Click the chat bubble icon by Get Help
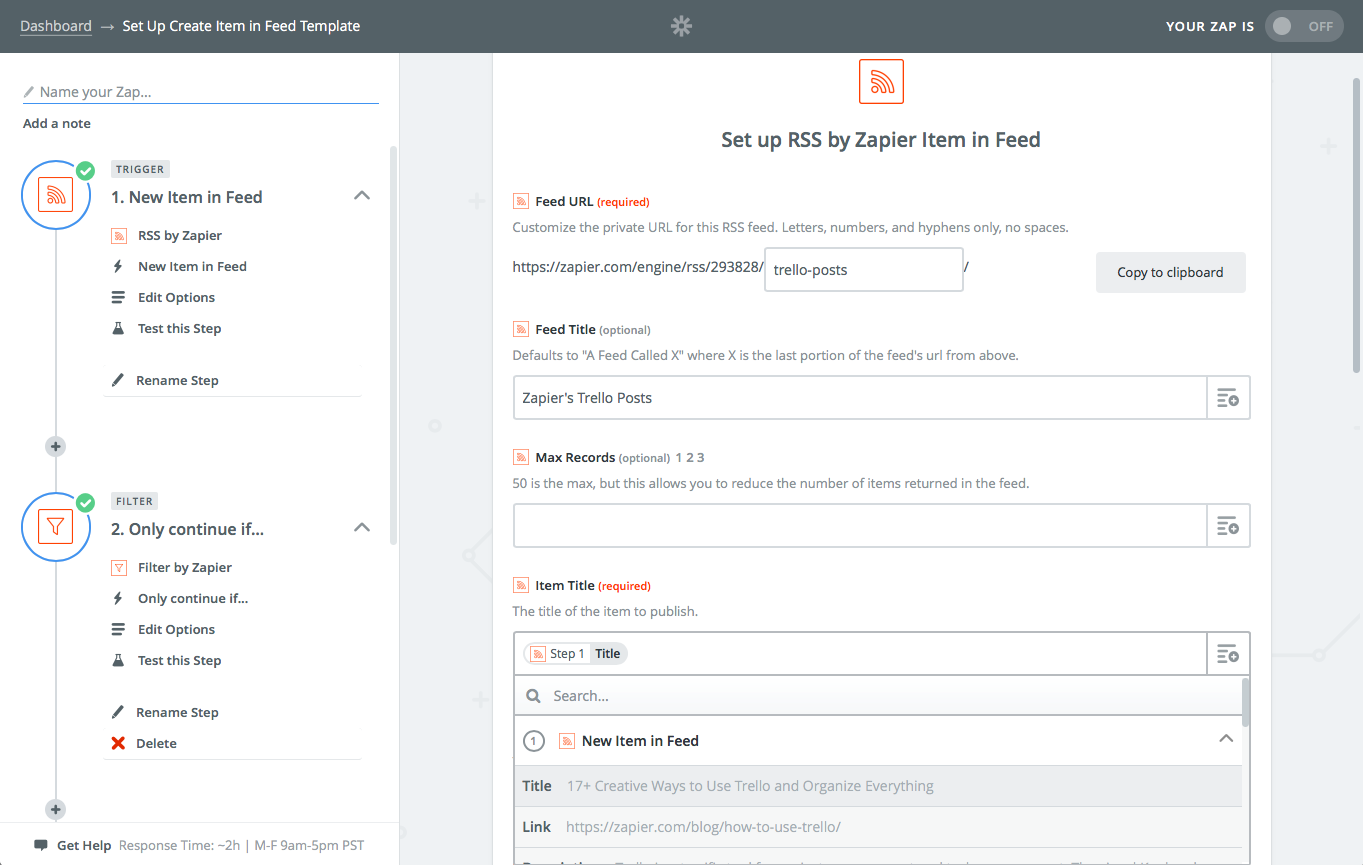 [40, 845]
